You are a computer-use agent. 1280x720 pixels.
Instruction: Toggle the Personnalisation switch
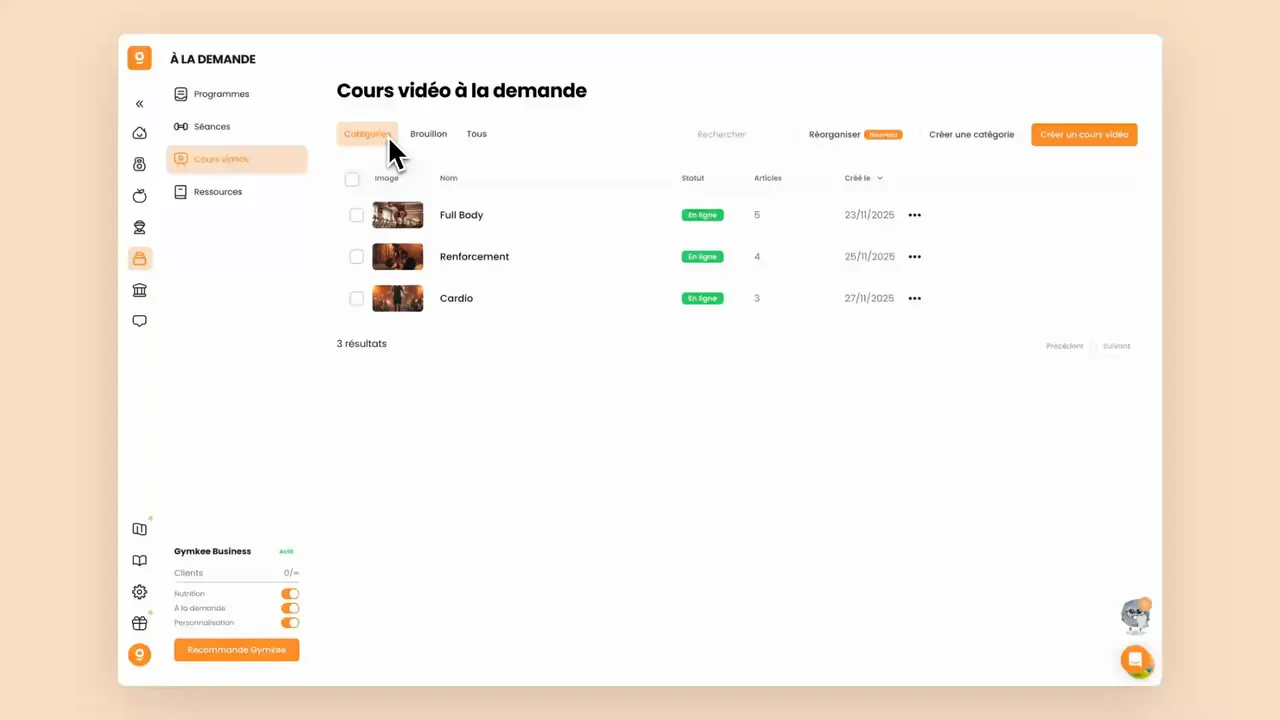[x=290, y=623]
